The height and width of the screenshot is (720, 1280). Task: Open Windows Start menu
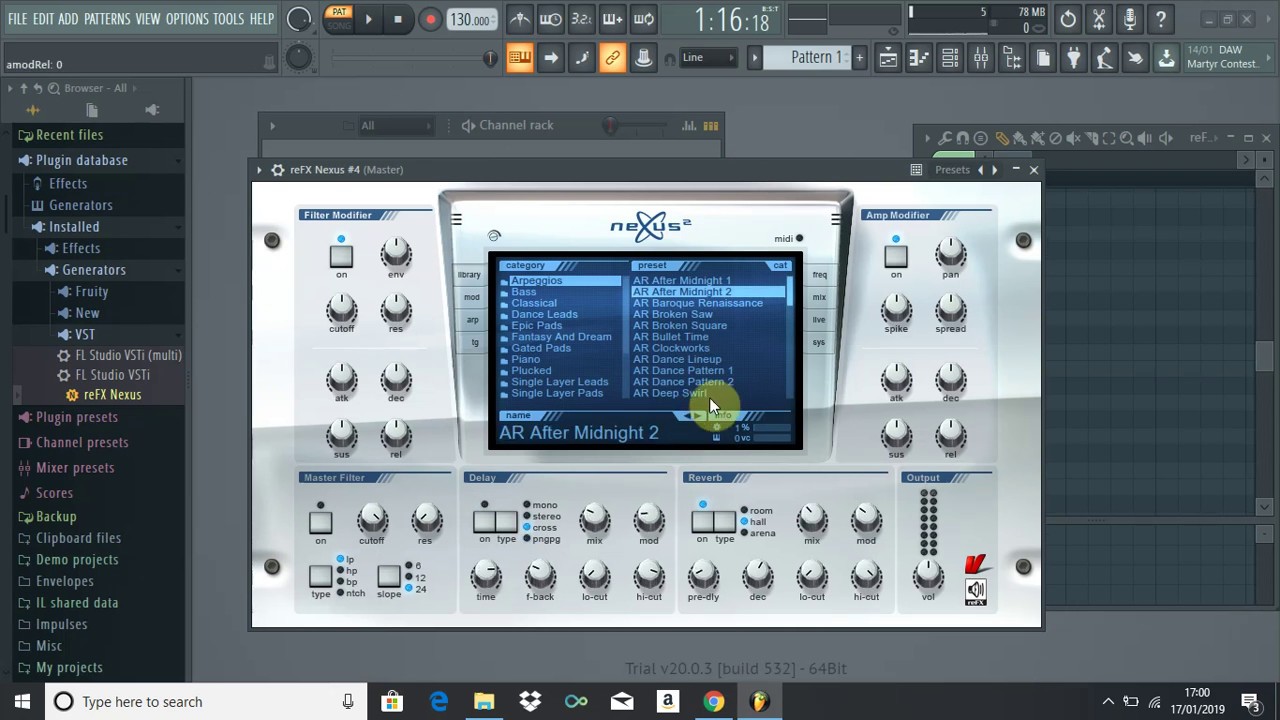tap(22, 702)
